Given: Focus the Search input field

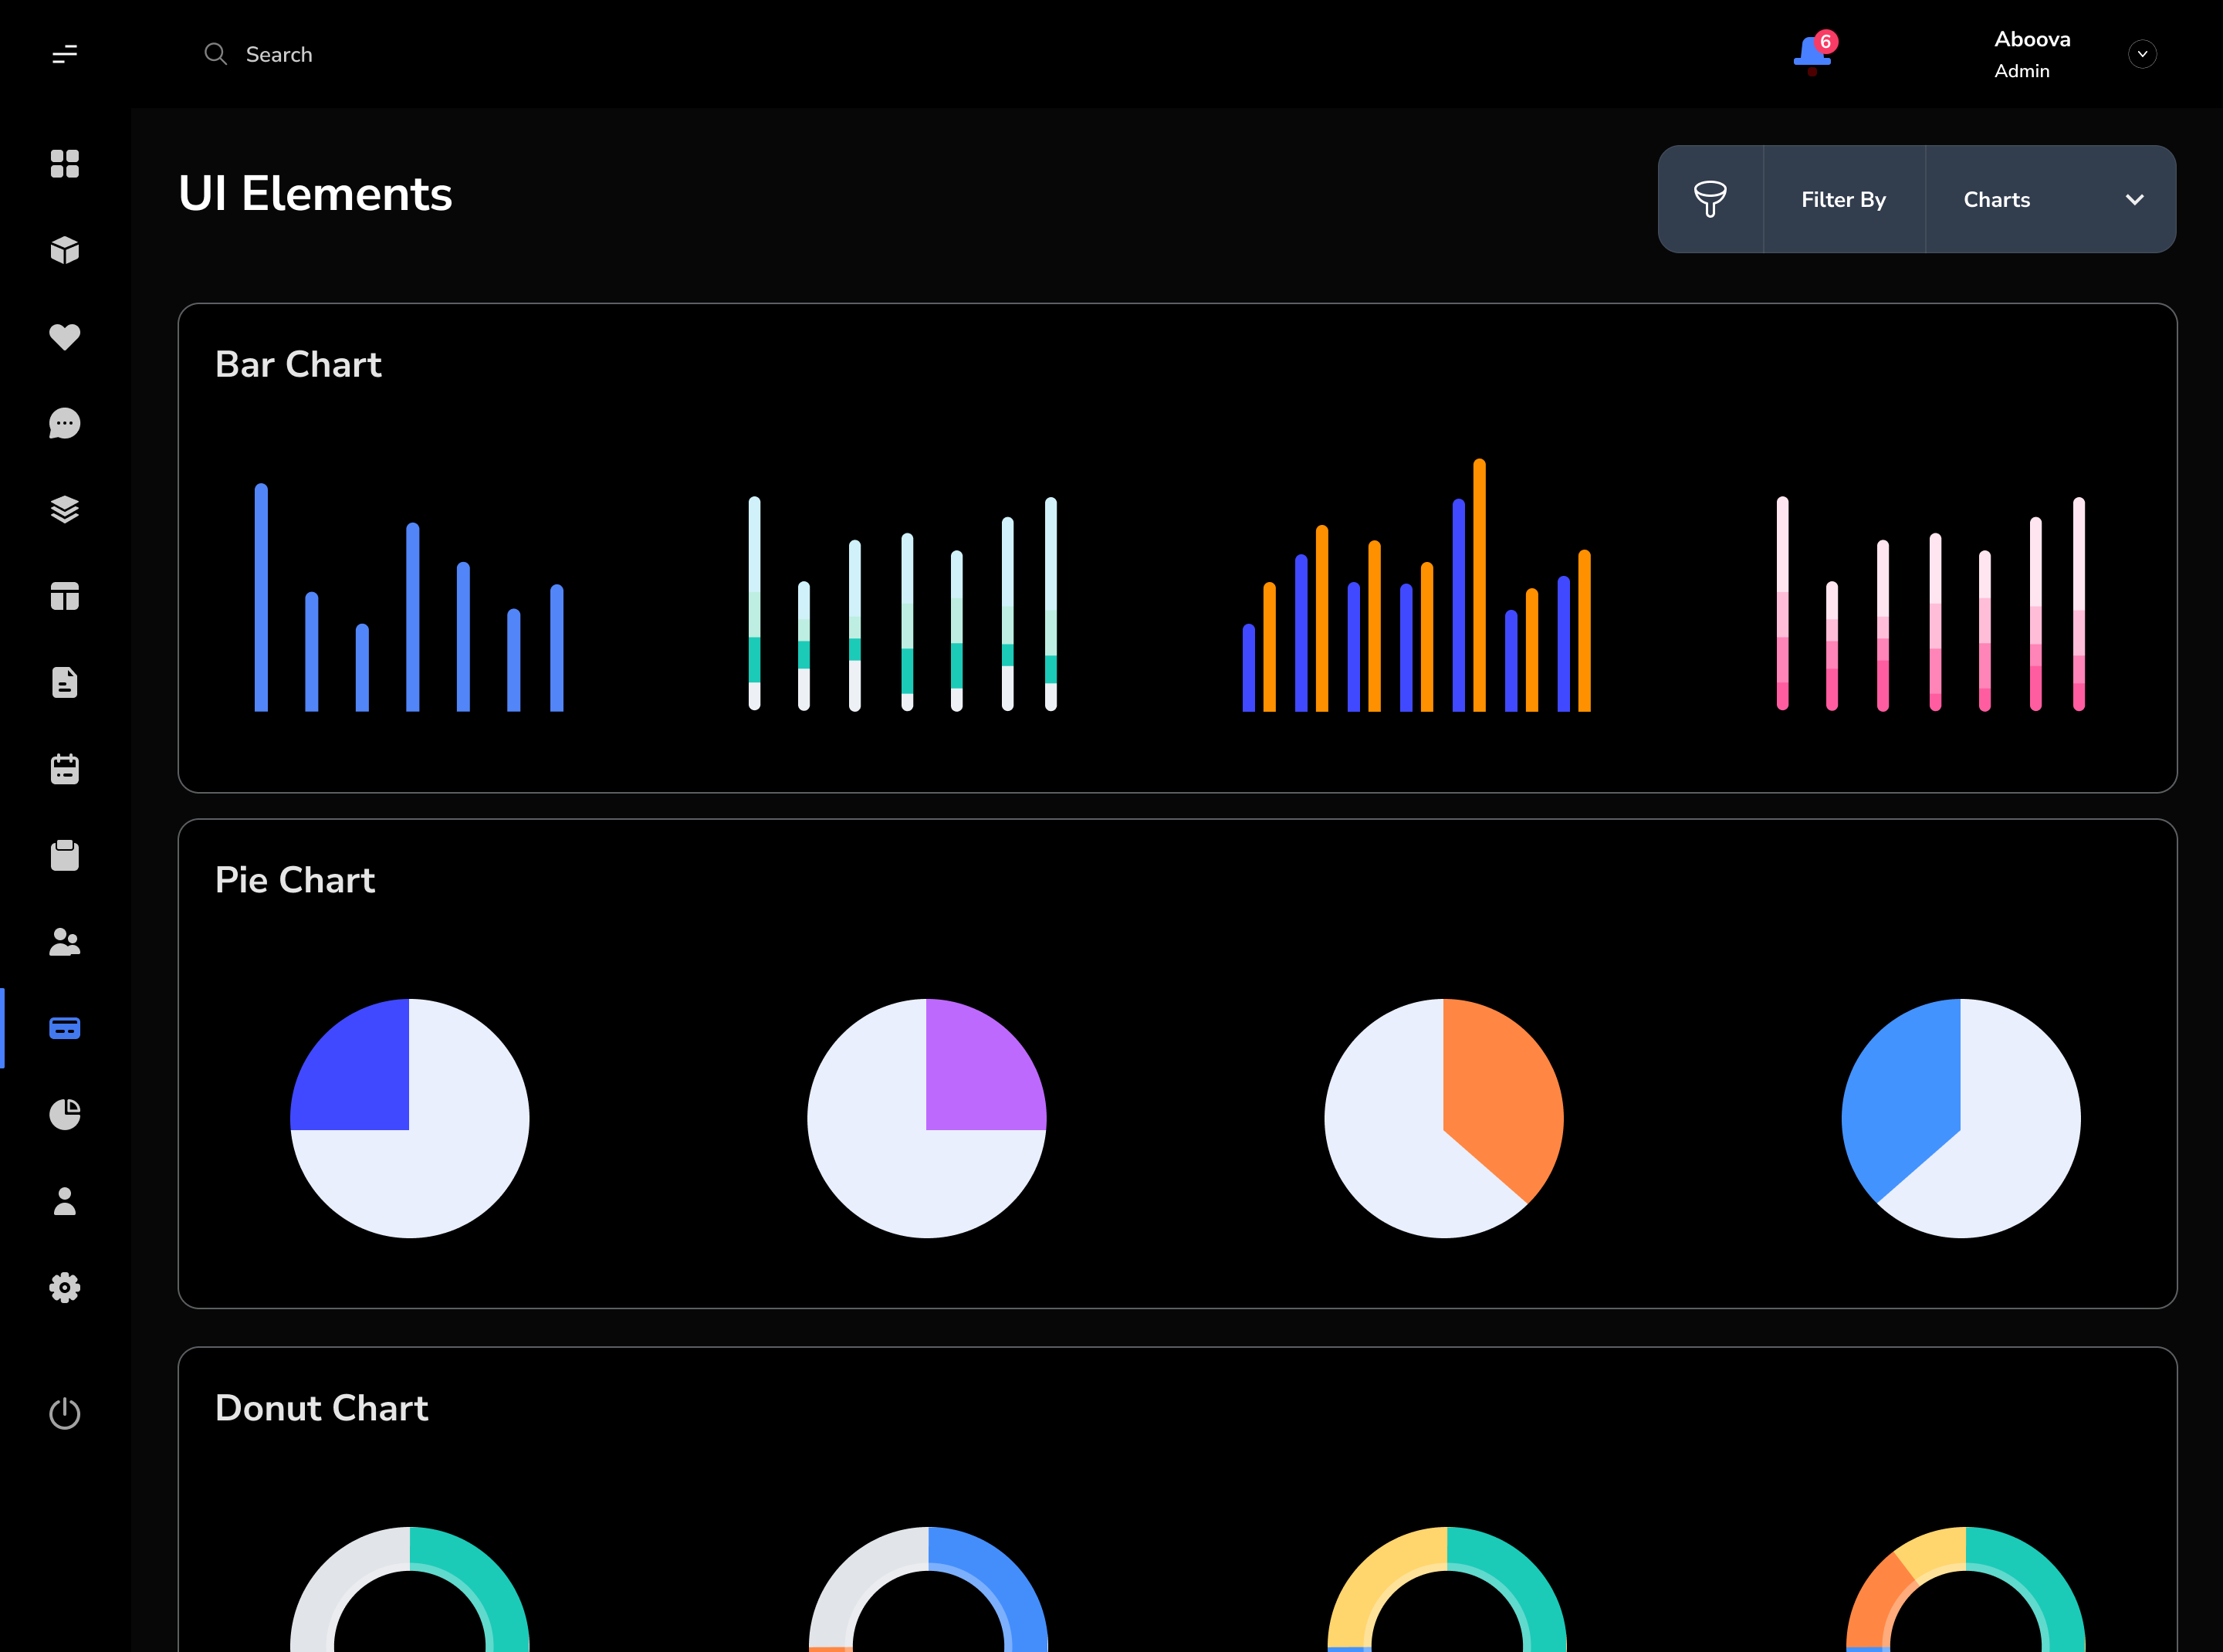Looking at the screenshot, I should point(279,54).
